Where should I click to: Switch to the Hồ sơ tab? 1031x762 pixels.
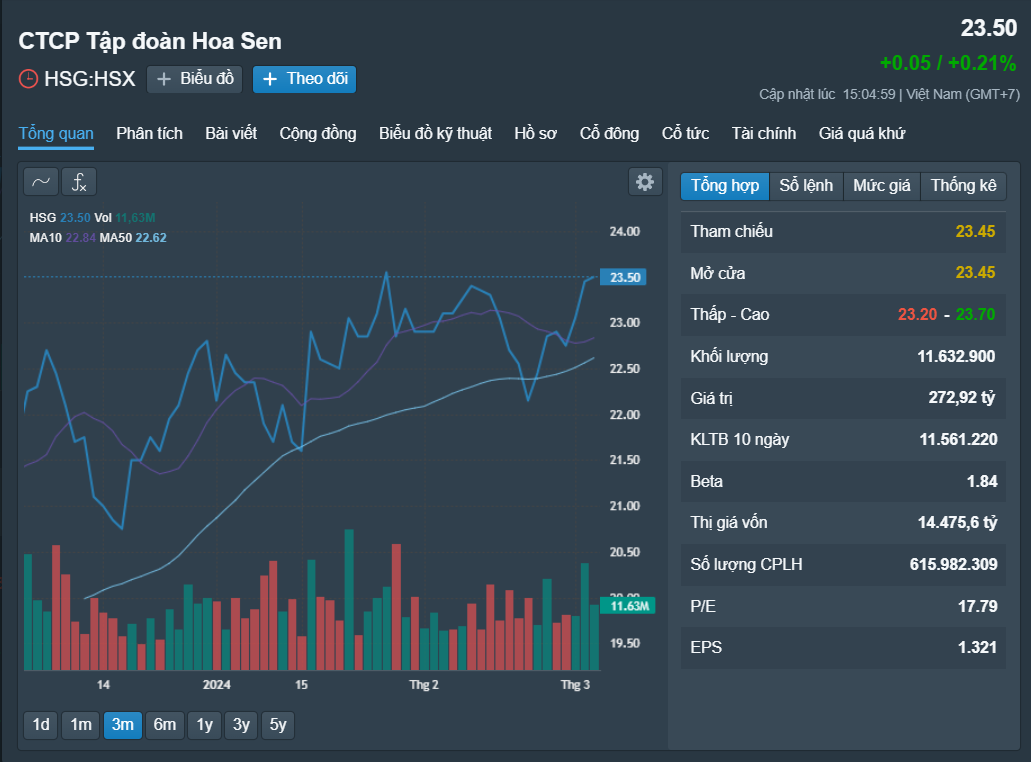click(535, 133)
